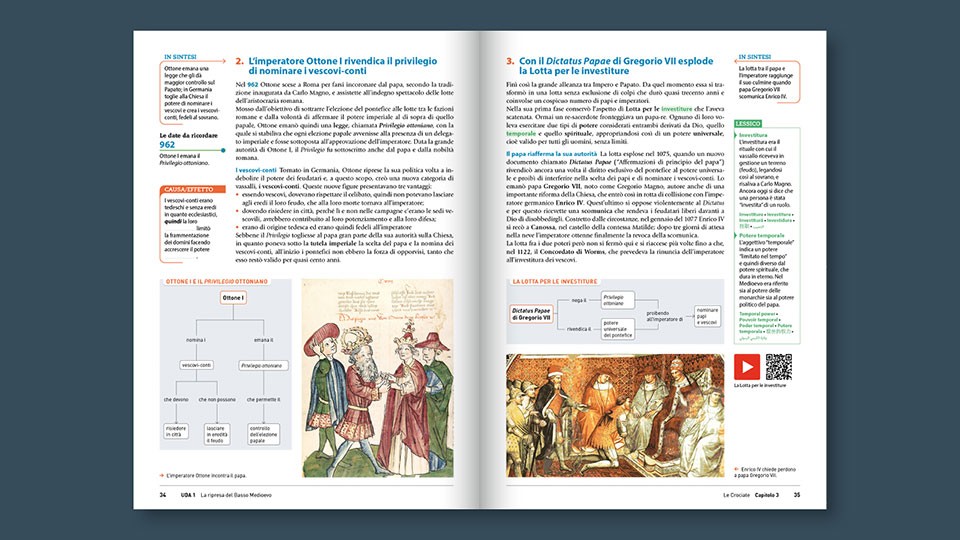Viewport: 960px width, 540px height.
Task: Click the 'controllo dell'elezione papale' box
Action: point(263,434)
